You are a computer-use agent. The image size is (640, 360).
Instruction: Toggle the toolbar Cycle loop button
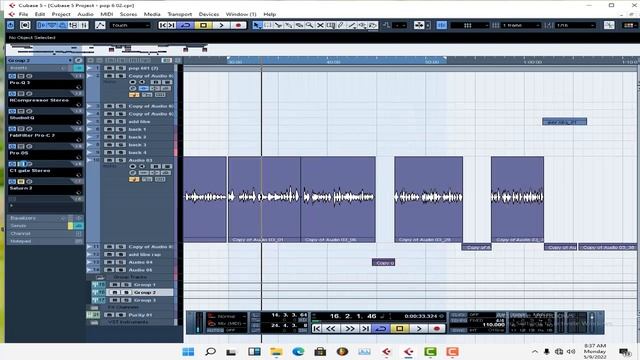[186, 25]
